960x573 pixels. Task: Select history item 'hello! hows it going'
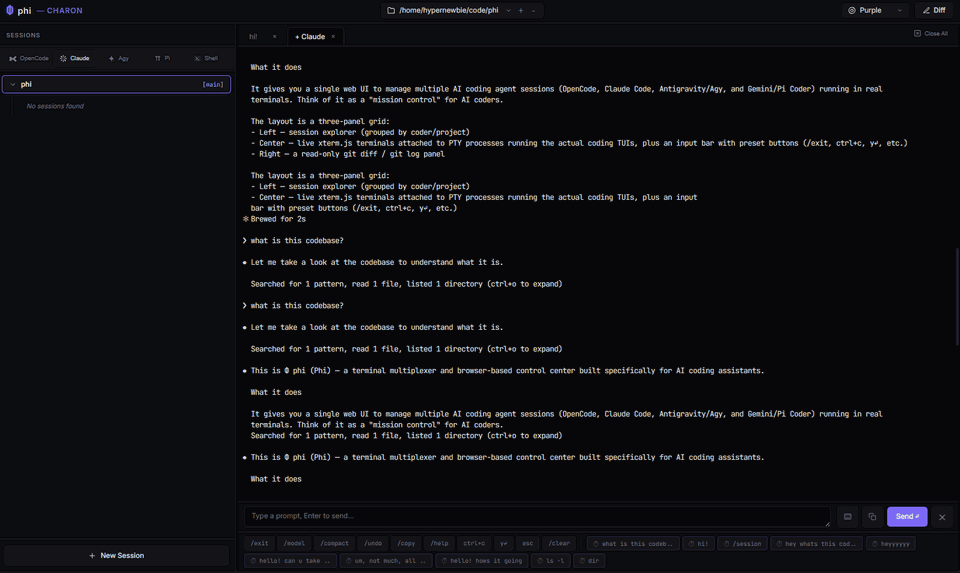pyautogui.click(x=482, y=560)
